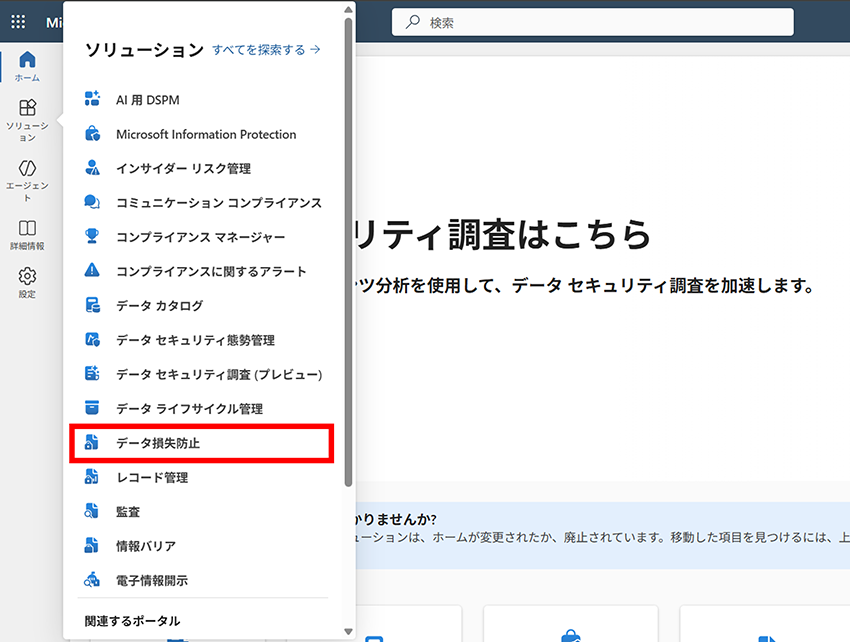Open the app launcher waffle icon
850x642 pixels.
[x=18, y=22]
